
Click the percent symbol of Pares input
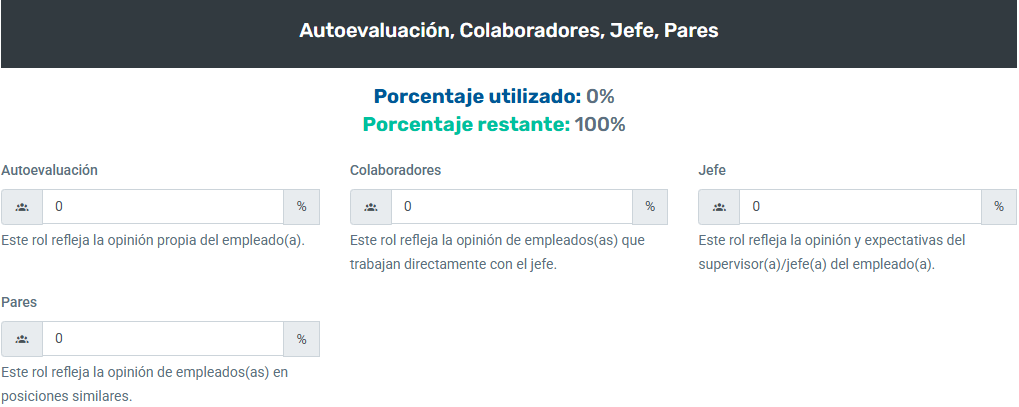302,339
